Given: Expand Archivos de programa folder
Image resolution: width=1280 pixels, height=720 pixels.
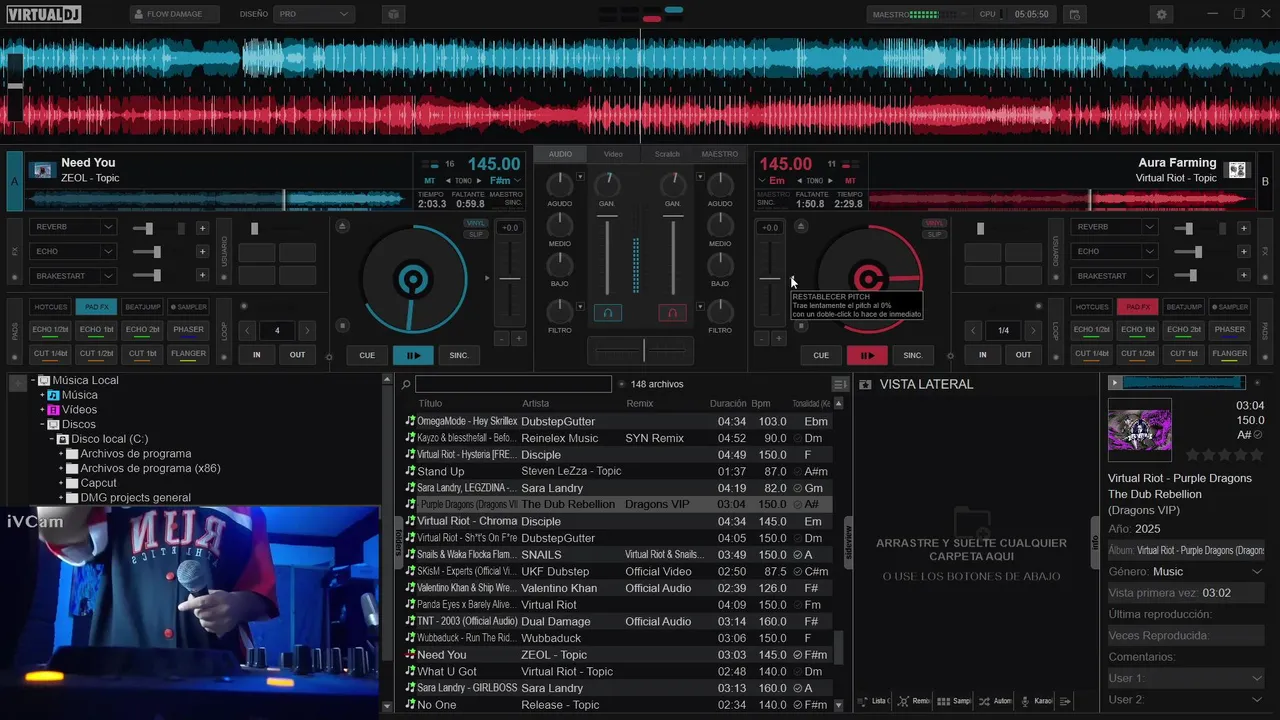Looking at the screenshot, I should click(60, 454).
